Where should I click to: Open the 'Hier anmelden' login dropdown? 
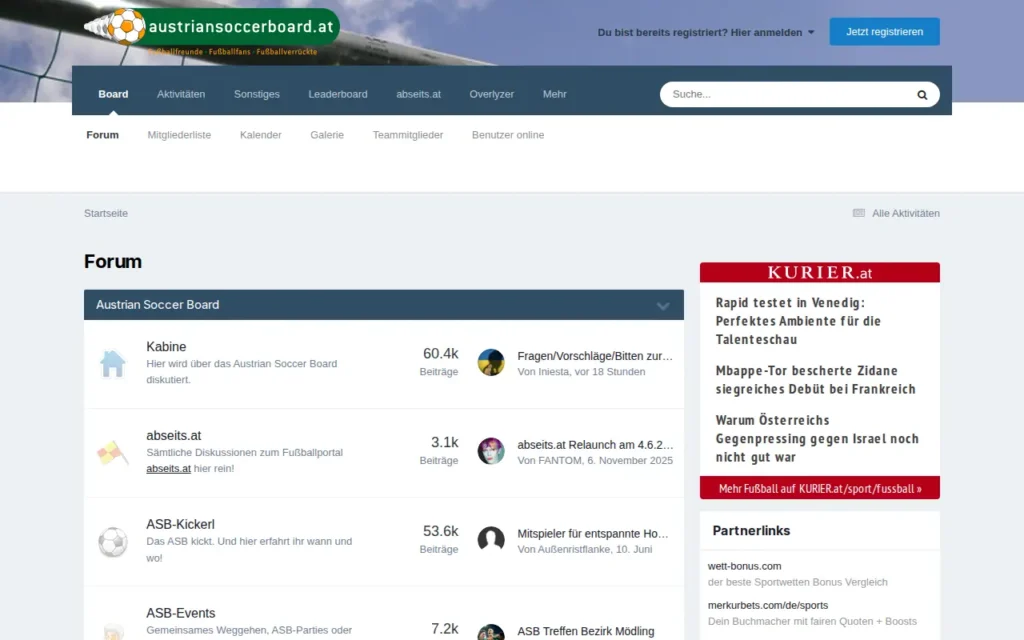(x=706, y=32)
